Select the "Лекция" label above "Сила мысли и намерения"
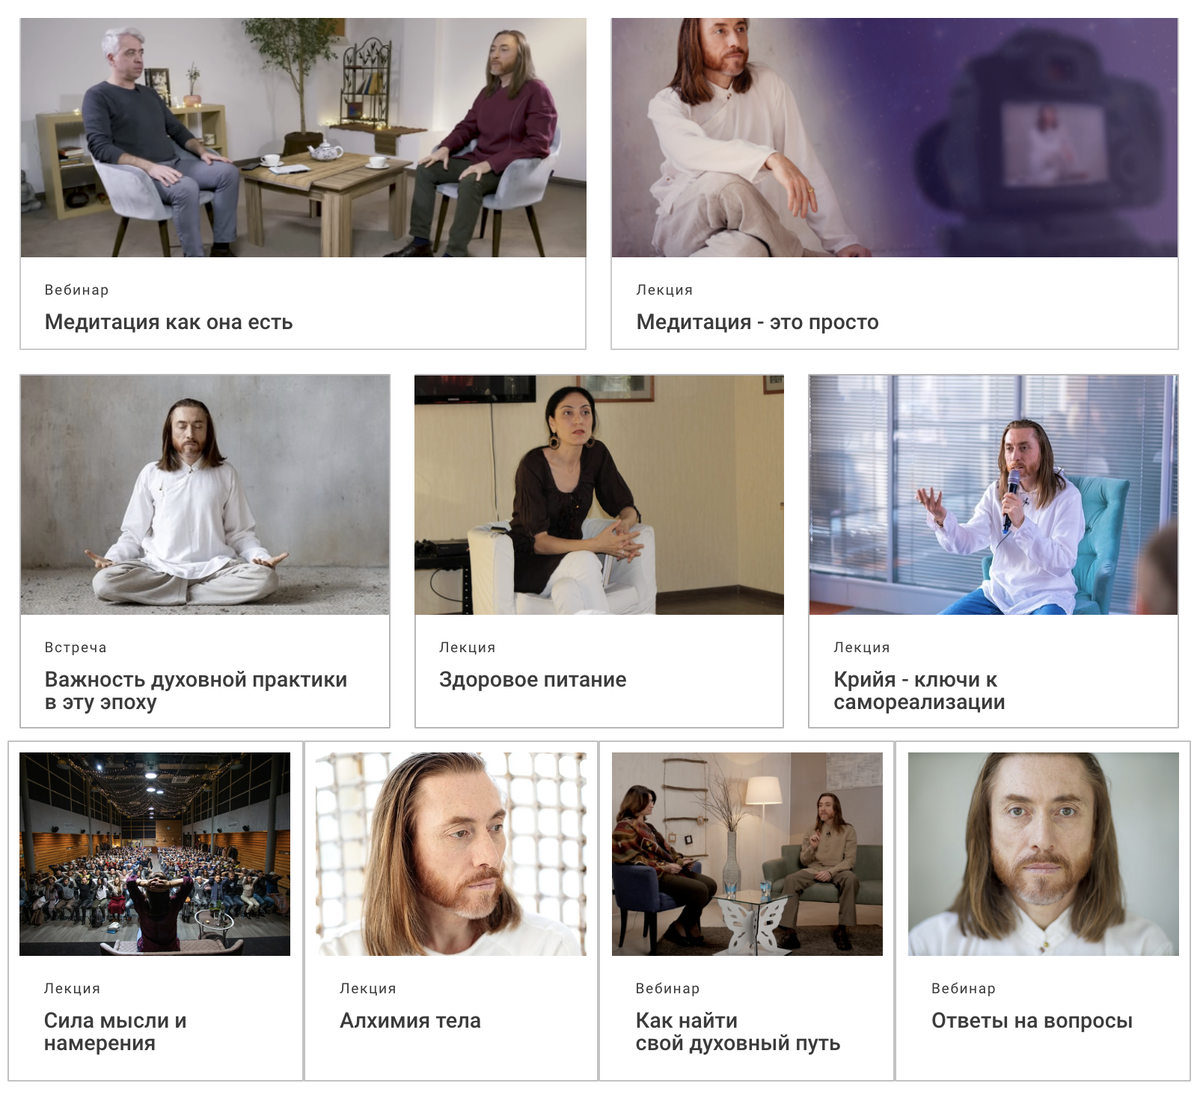 click(x=72, y=989)
